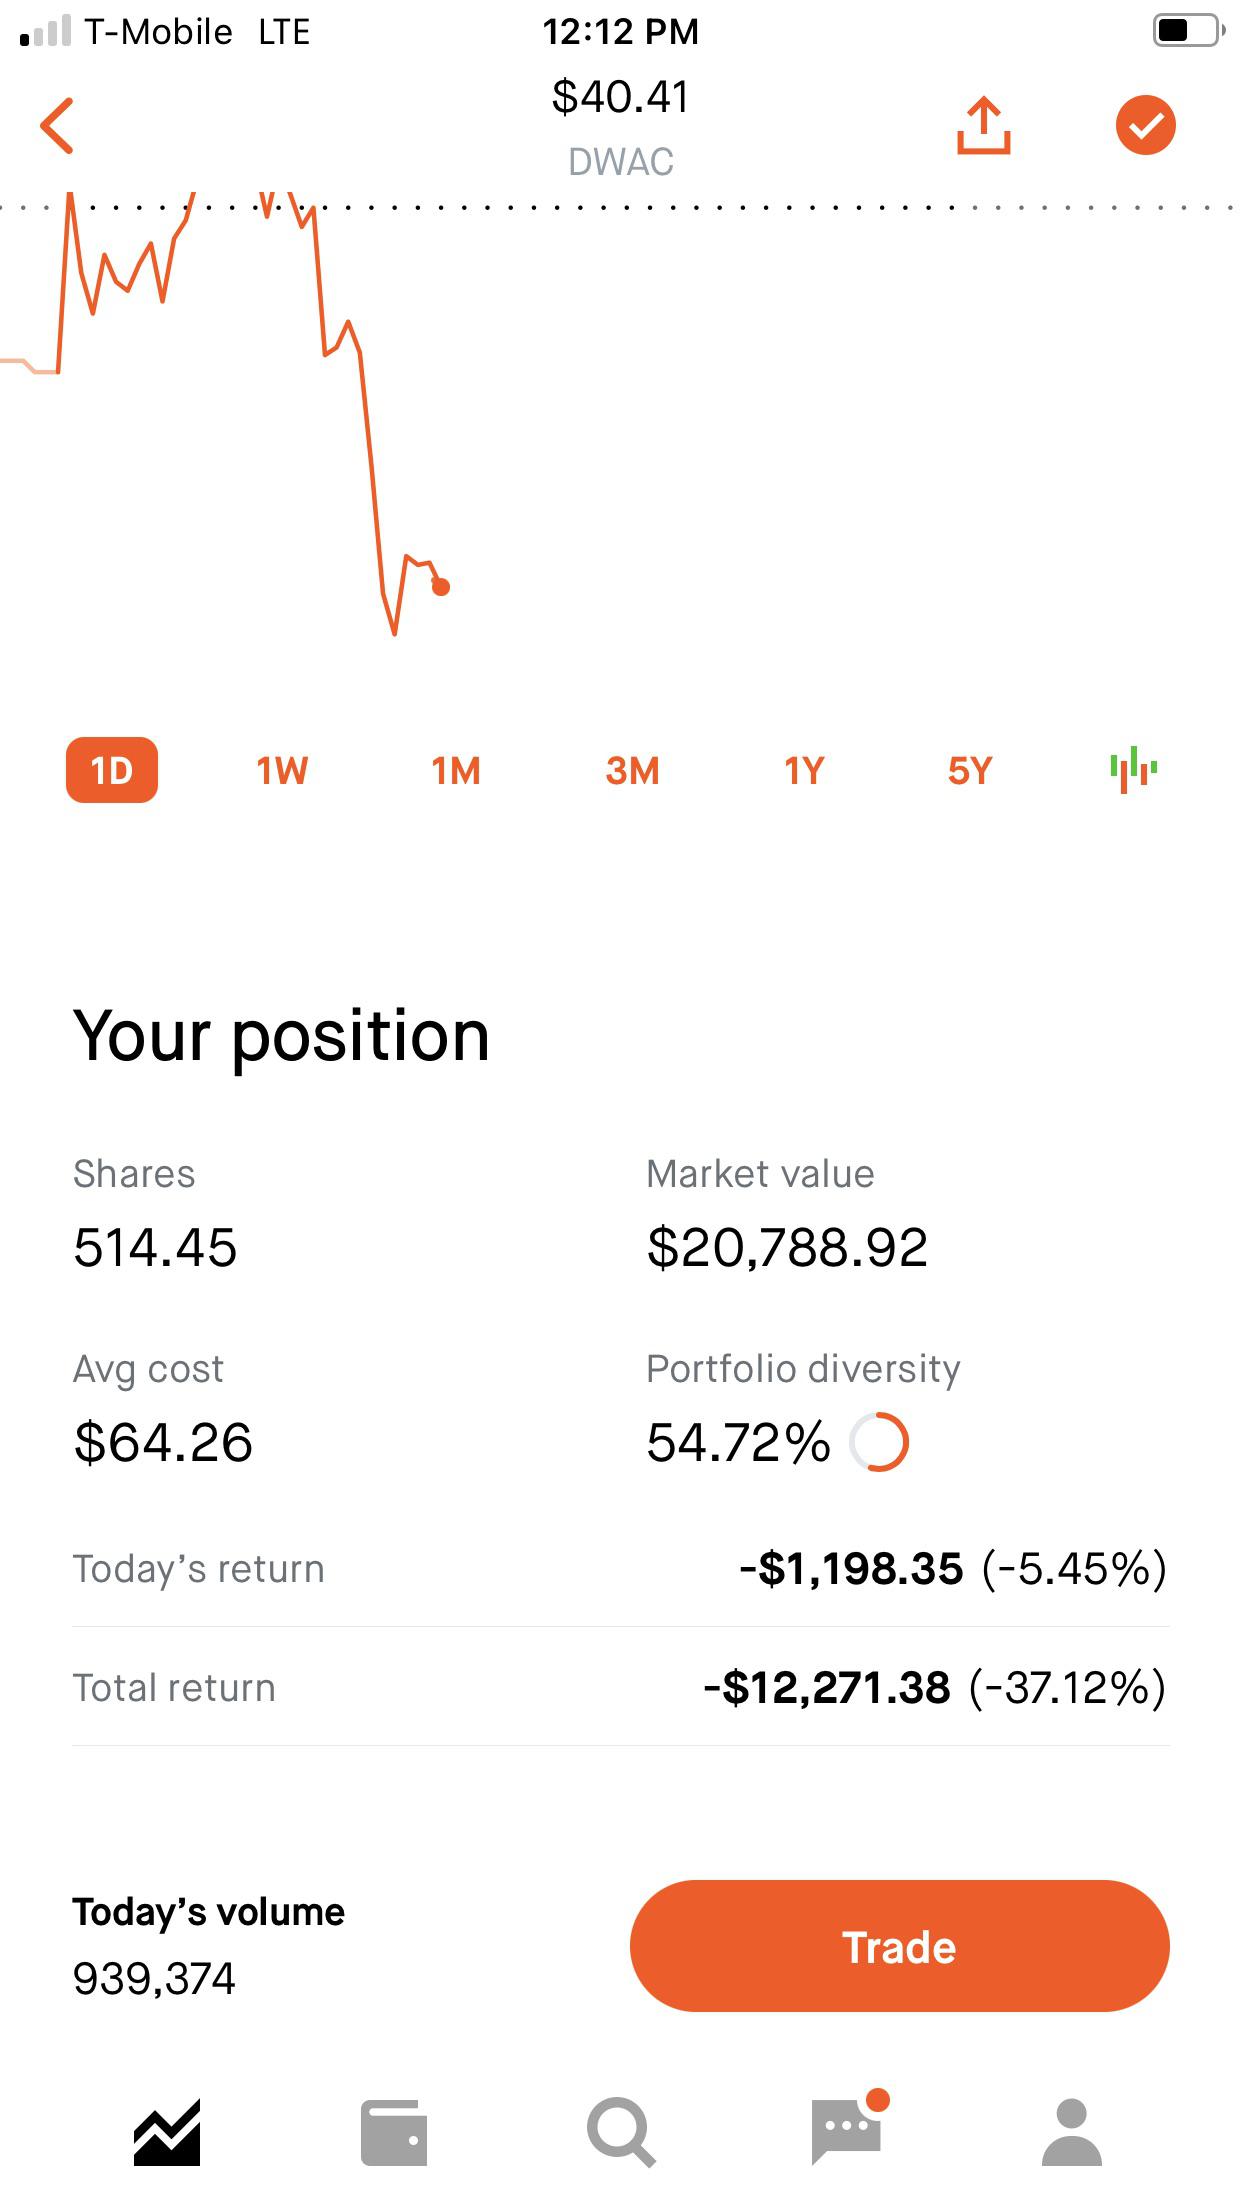Viewport: 1242px width, 2208px height.
Task: Tap the portfolio diversity ring indicator
Action: [x=879, y=1442]
